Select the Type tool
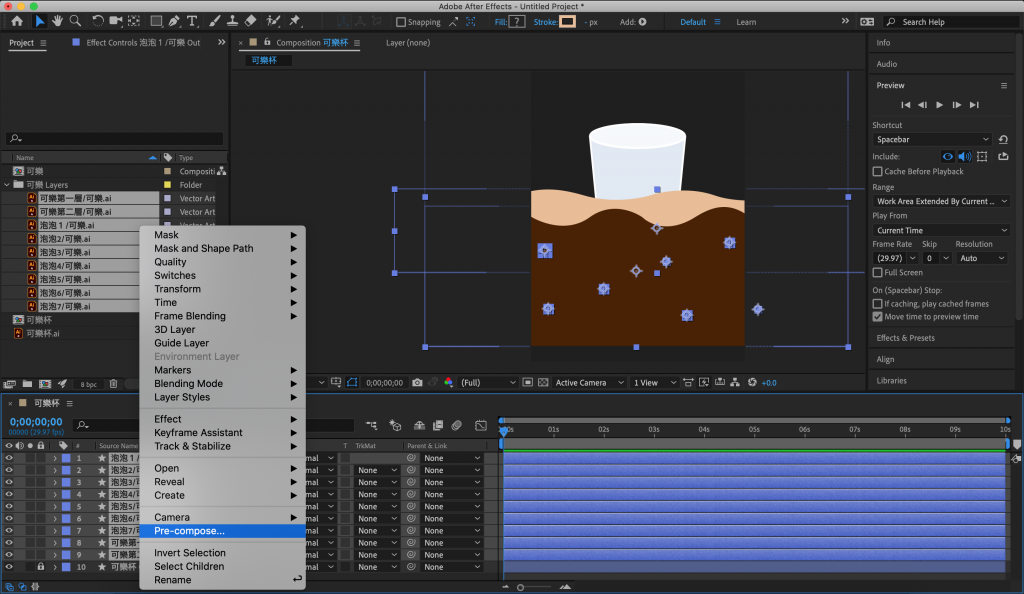The image size is (1024, 594). coord(193,21)
